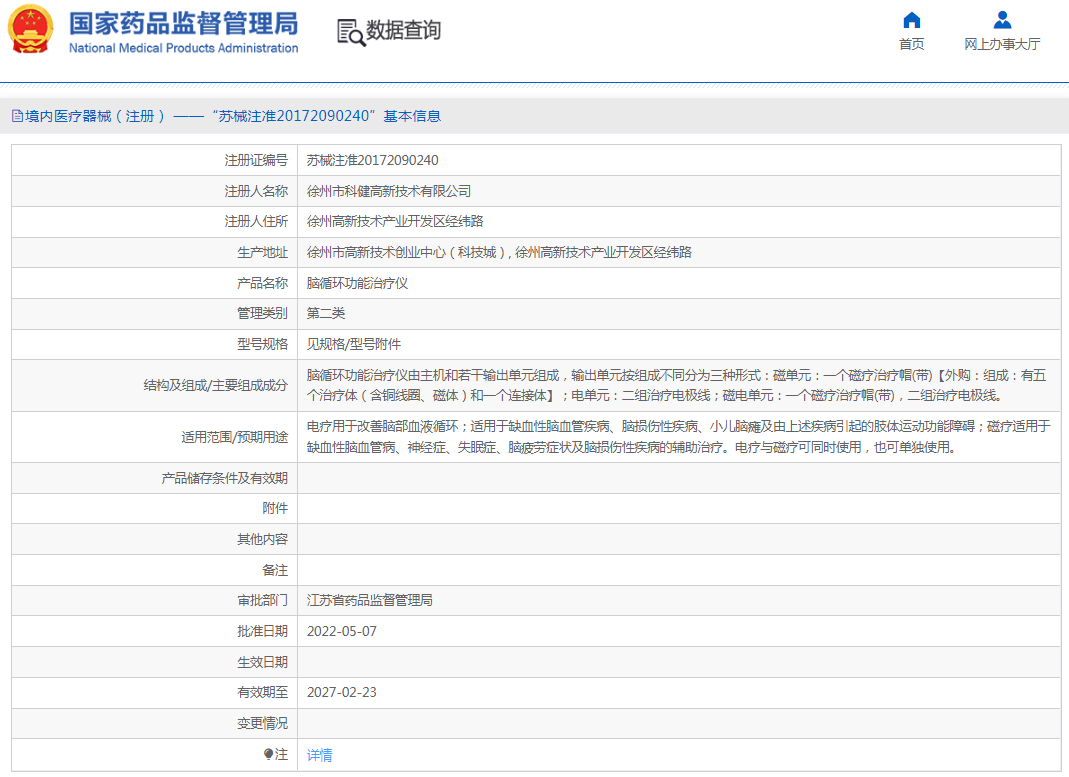Click the 首页 home house icon
Screen dimensions: 1069x777
point(911,19)
